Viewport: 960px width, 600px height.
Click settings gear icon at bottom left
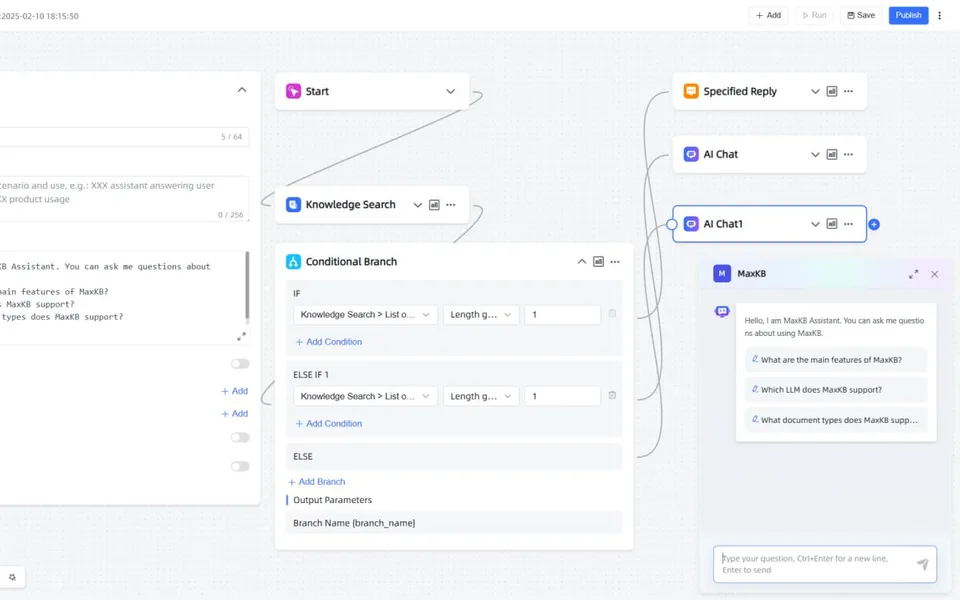[12, 577]
